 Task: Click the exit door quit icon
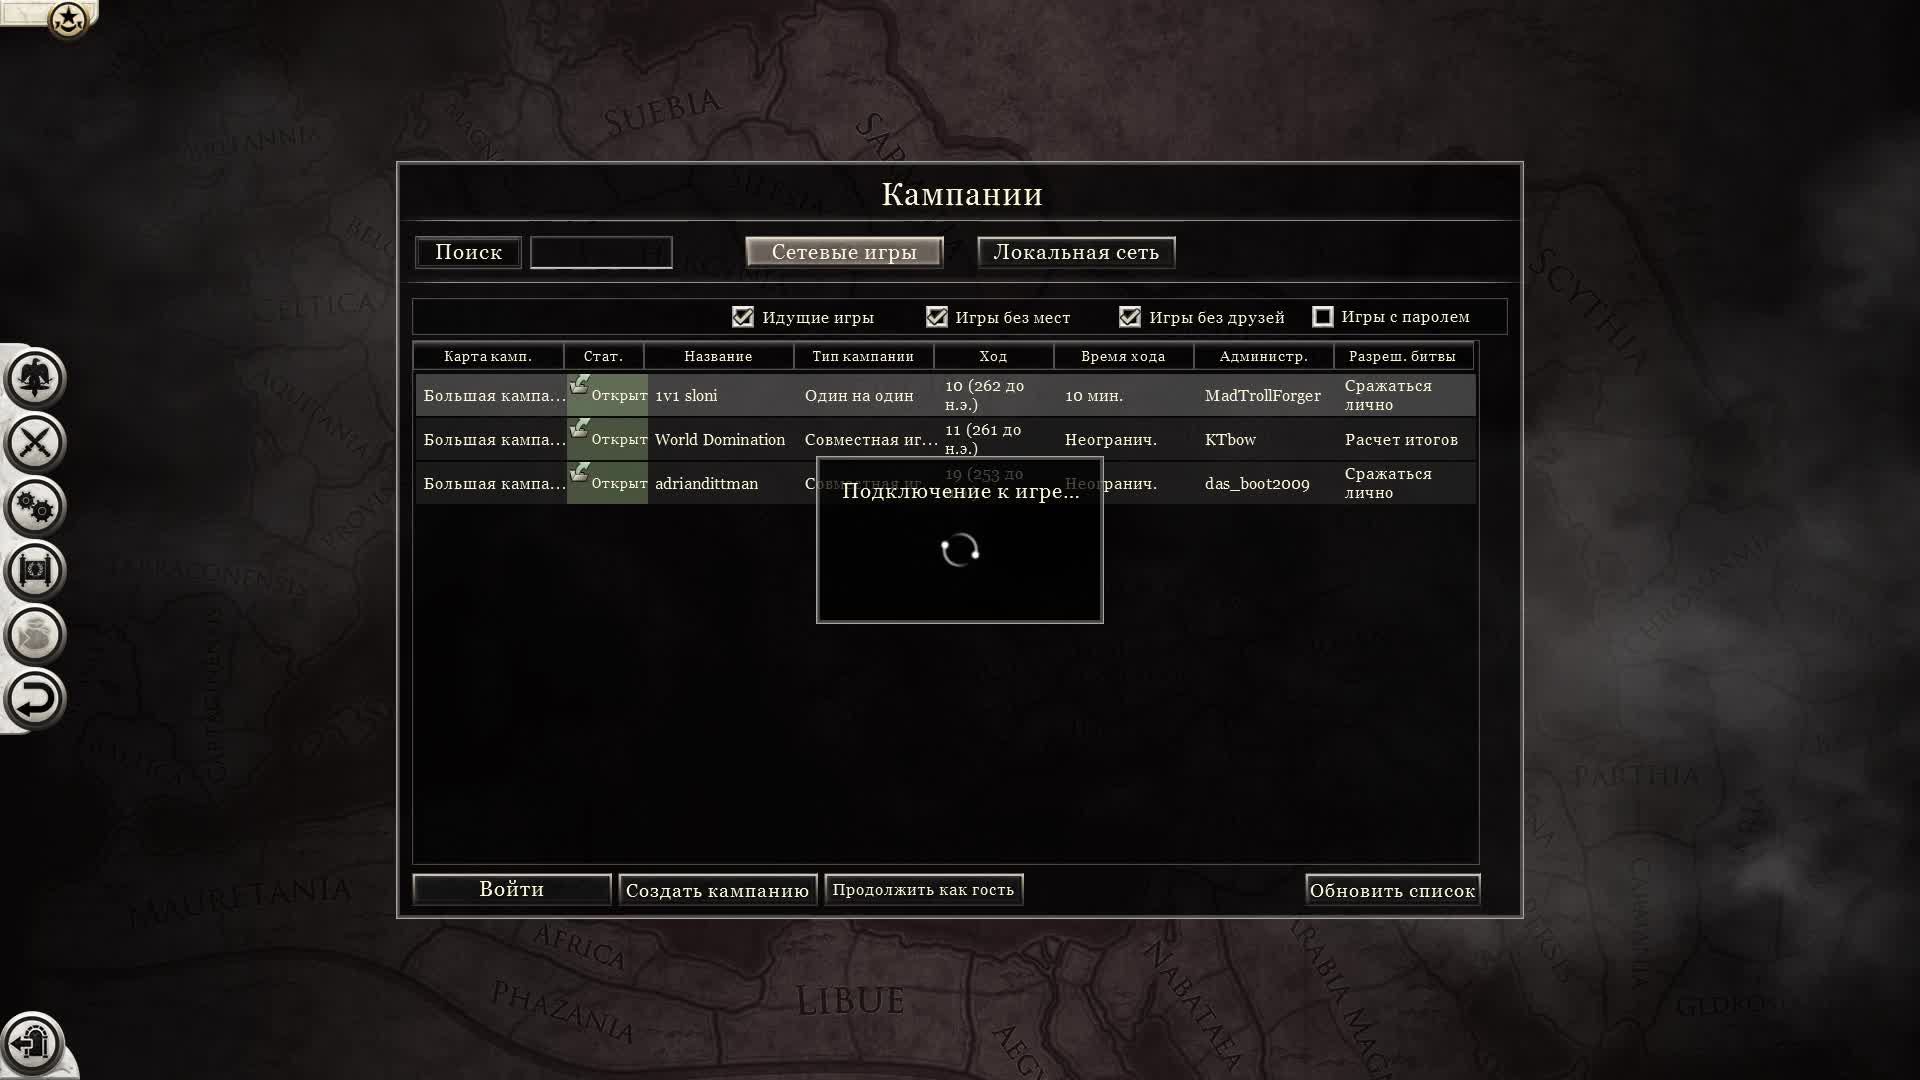33,1043
